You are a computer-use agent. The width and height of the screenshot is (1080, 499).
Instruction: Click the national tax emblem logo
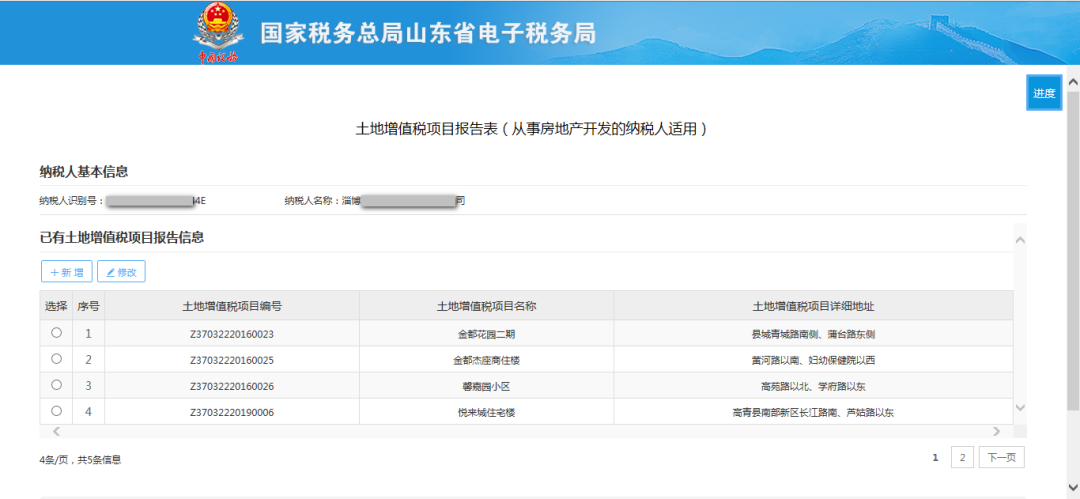[217, 32]
